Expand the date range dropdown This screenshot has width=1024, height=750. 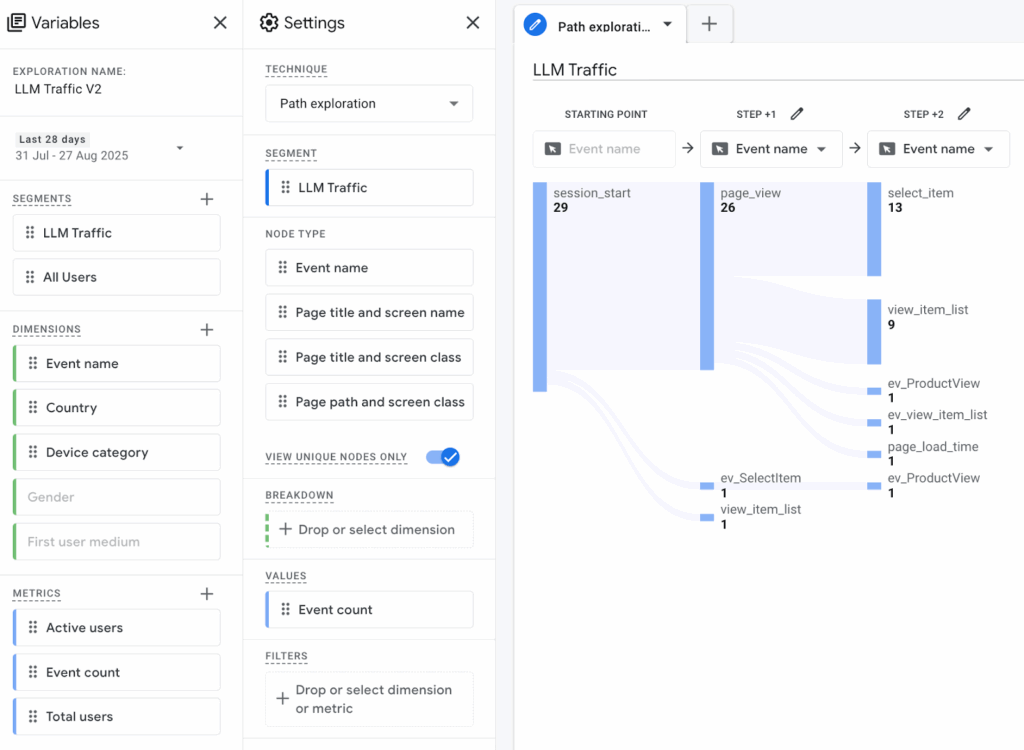click(180, 148)
